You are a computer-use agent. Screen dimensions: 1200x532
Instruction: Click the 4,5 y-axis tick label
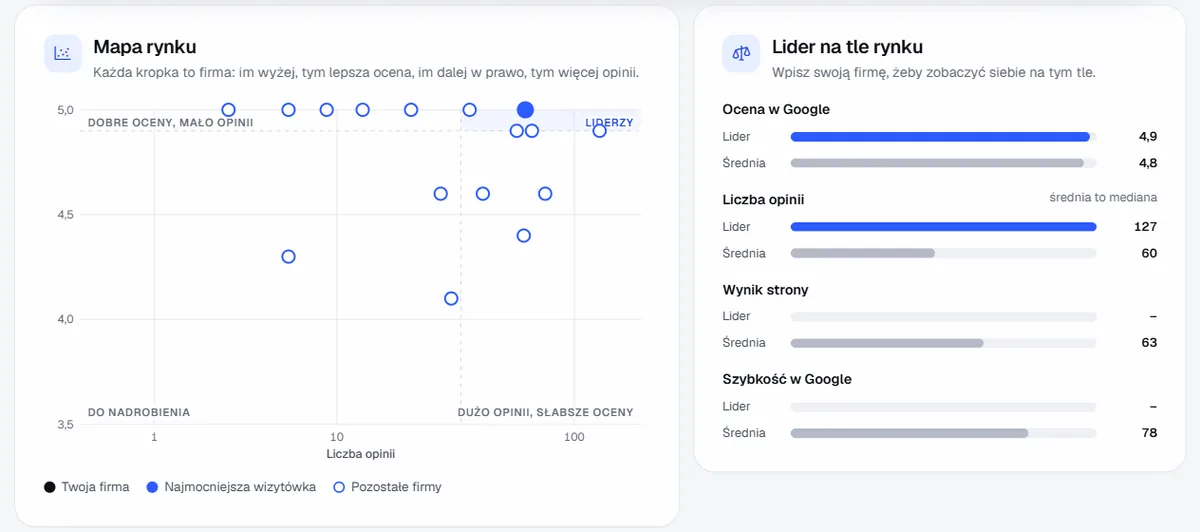pos(65,214)
